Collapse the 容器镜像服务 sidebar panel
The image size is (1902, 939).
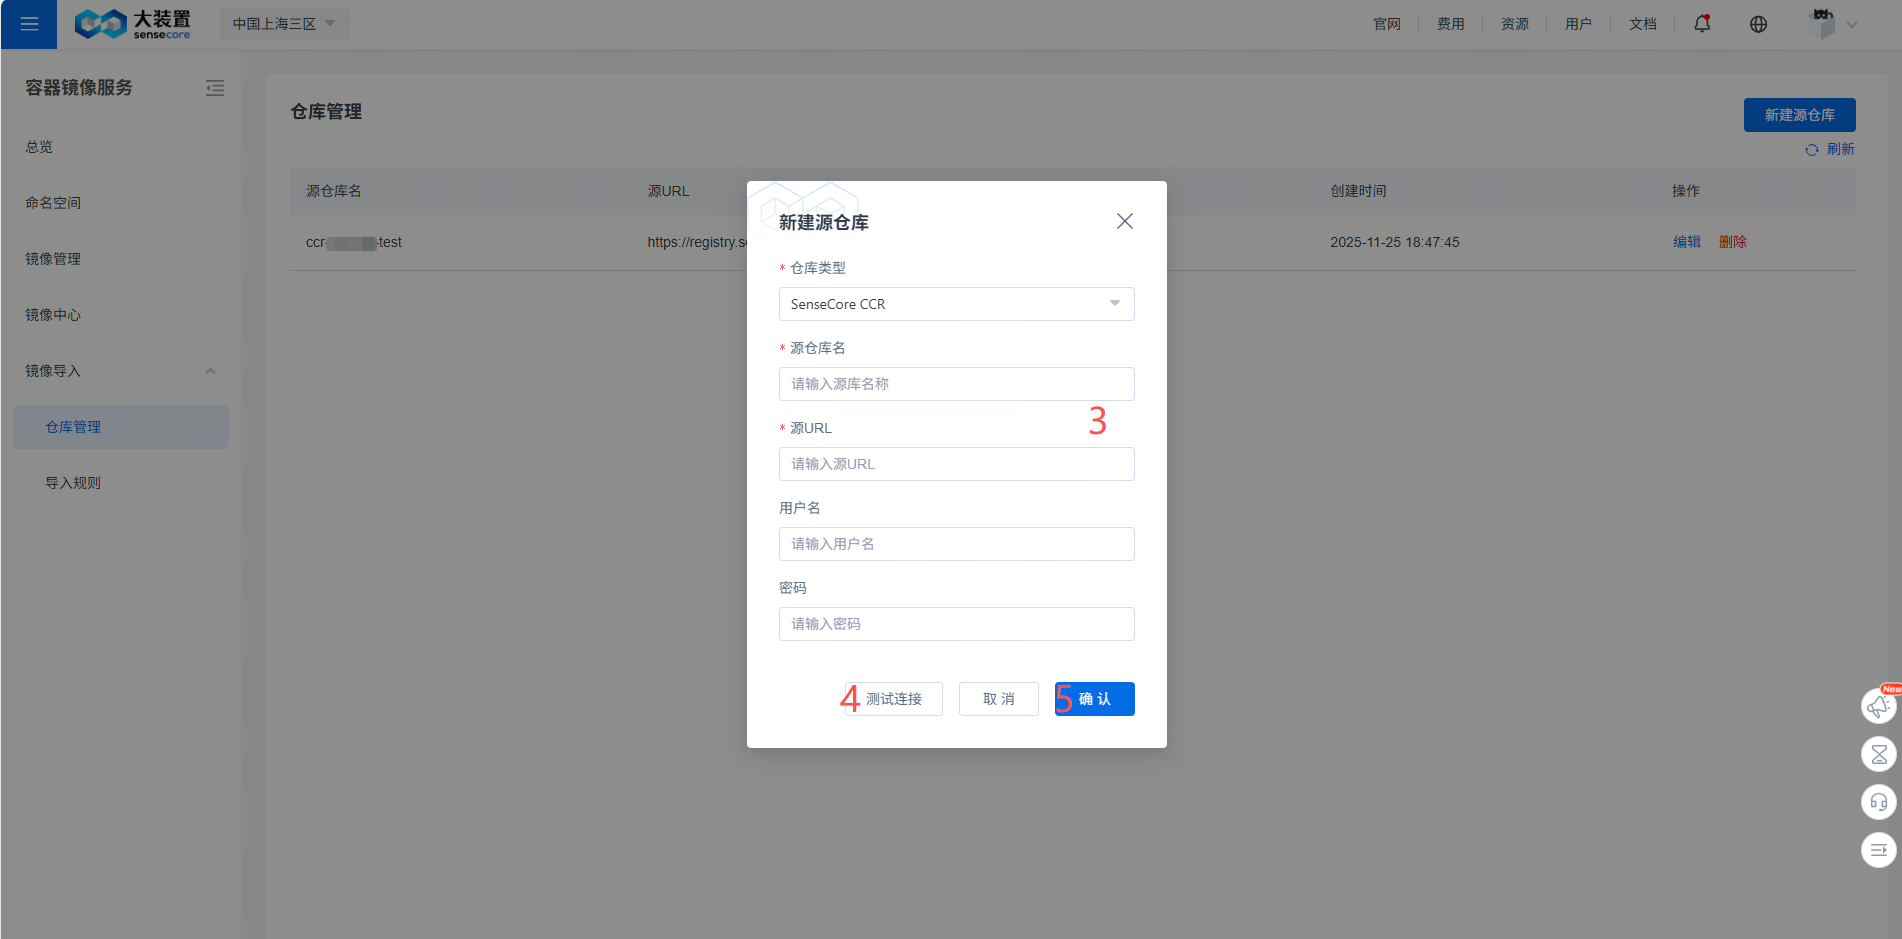[215, 88]
